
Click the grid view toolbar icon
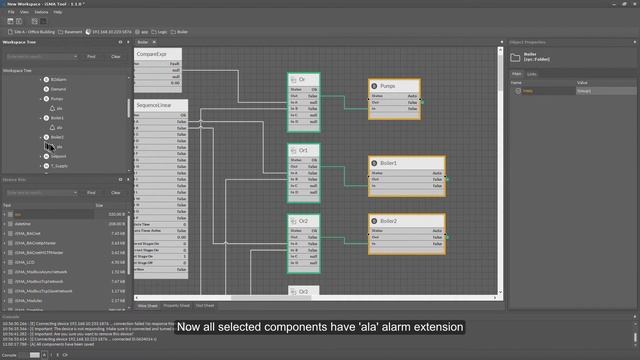pyautogui.click(x=35, y=21)
